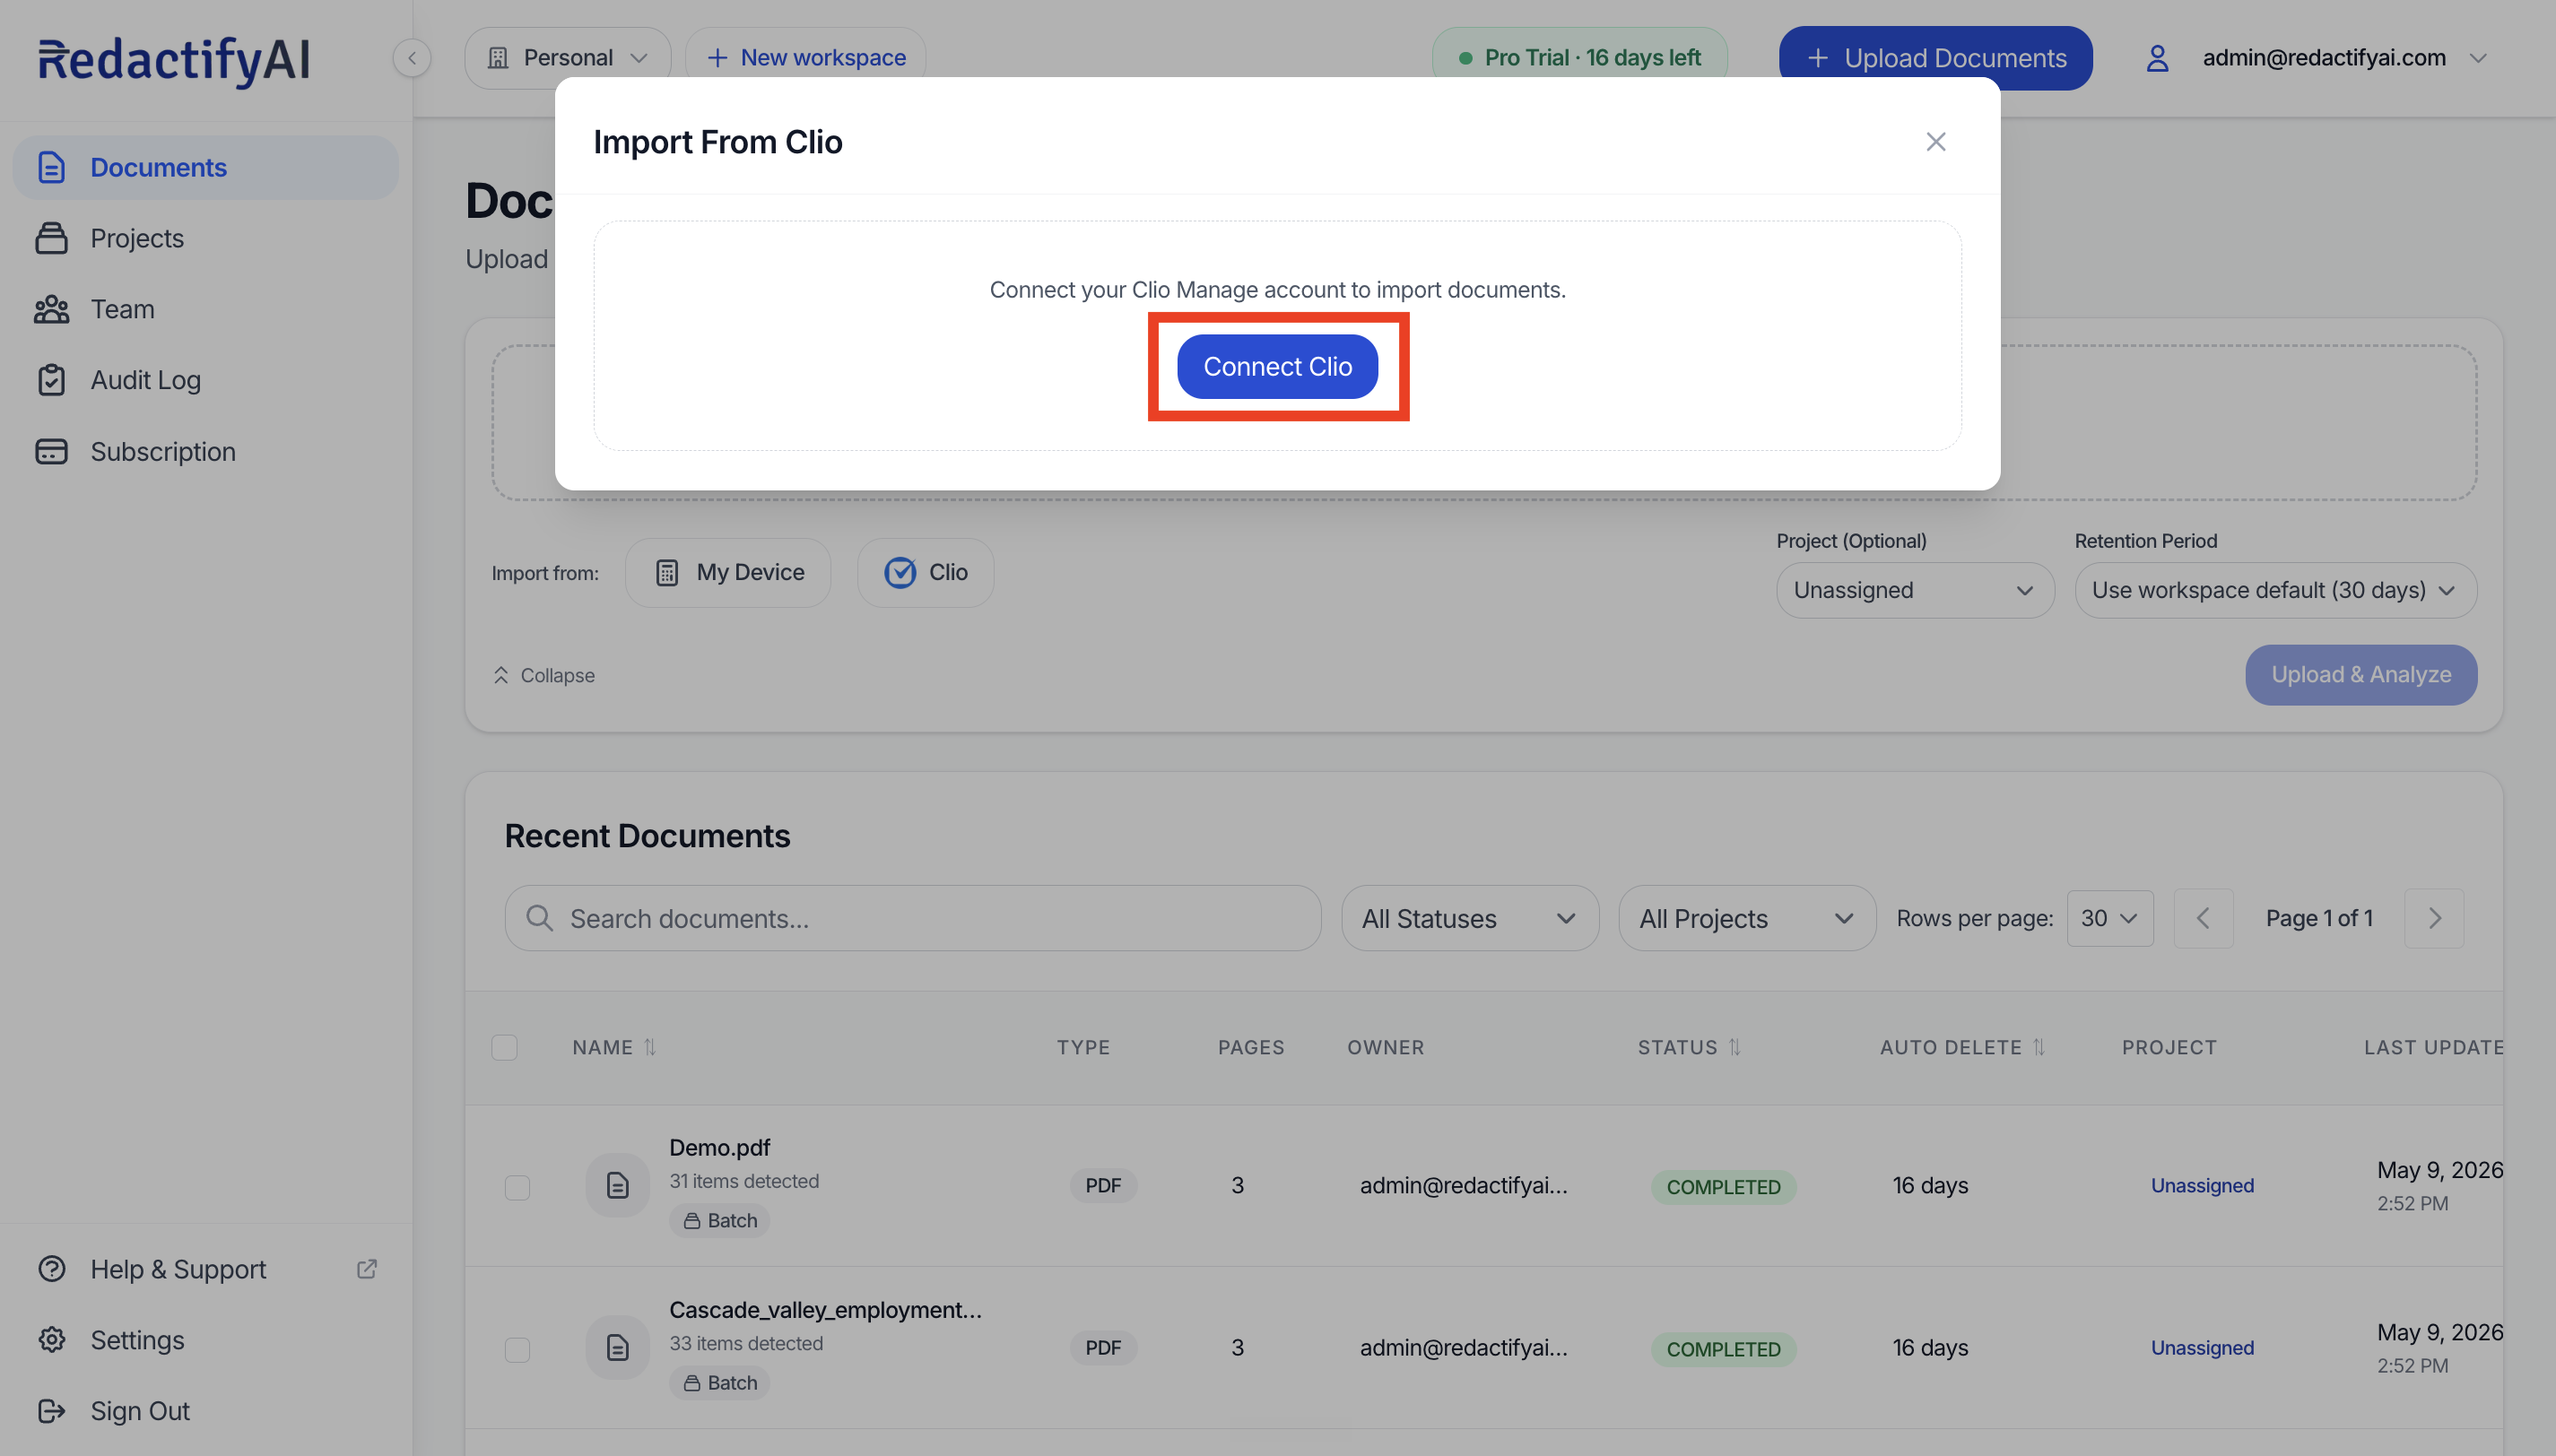Focus the Search documents field
Image resolution: width=2556 pixels, height=1456 pixels.
912,918
